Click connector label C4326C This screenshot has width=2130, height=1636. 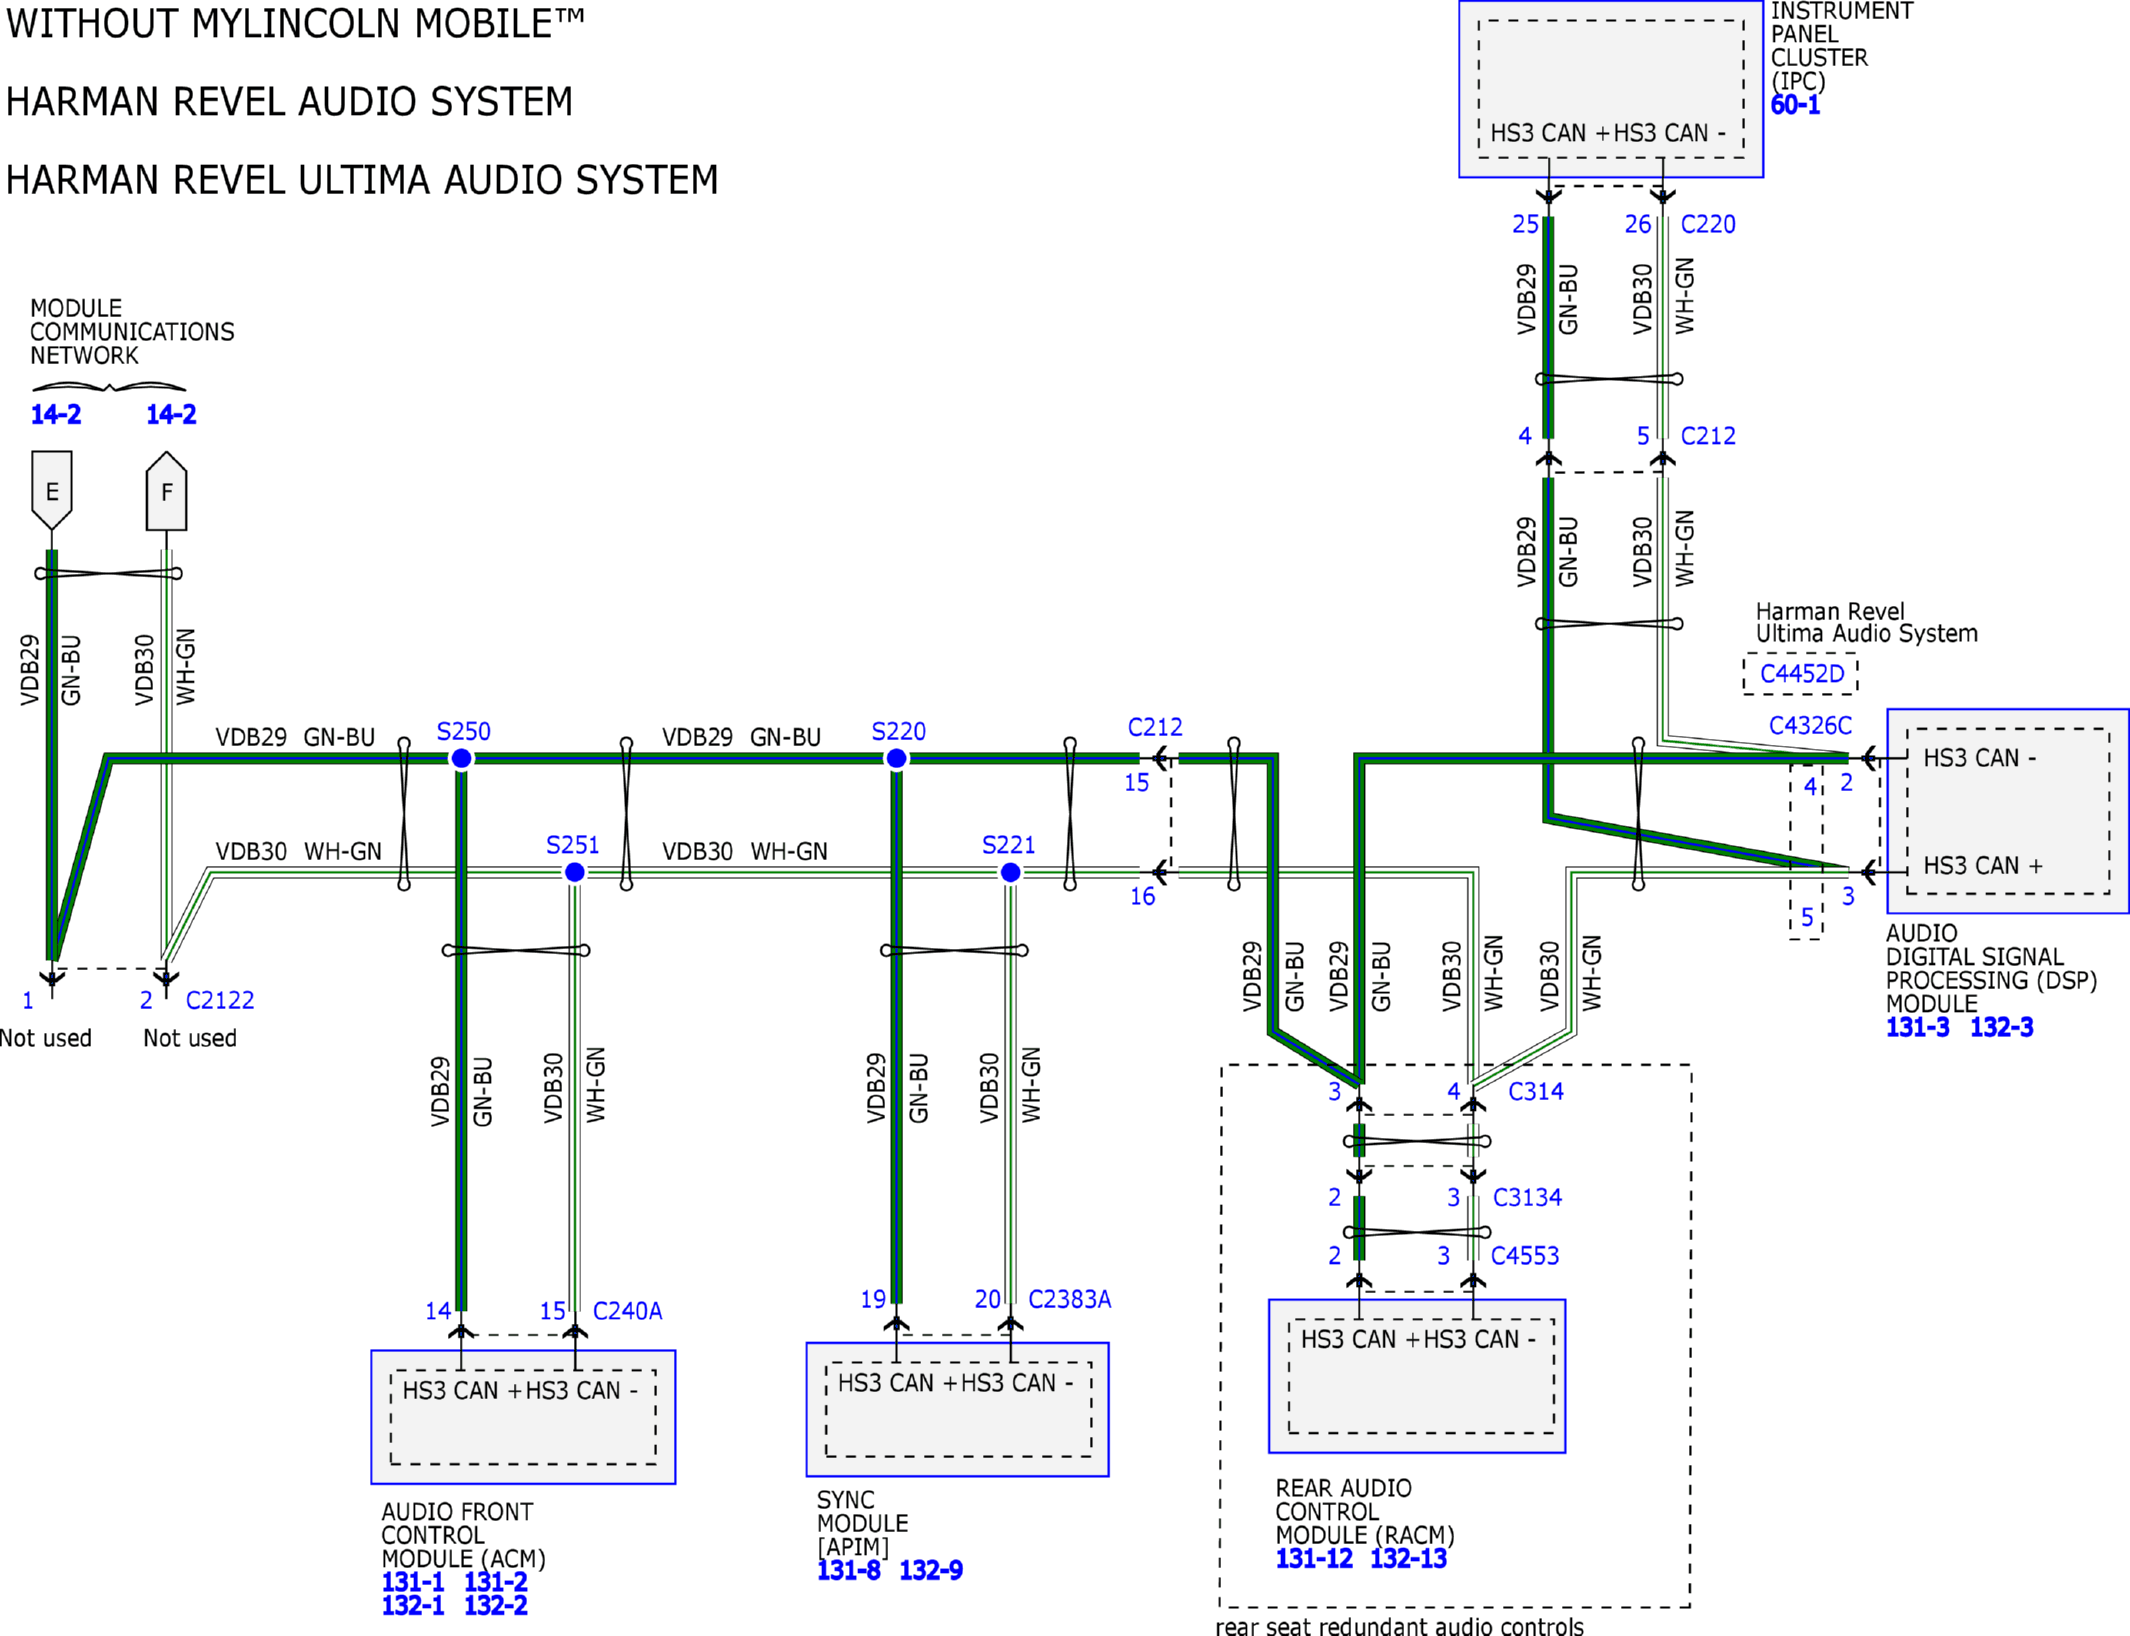[x=1810, y=726]
